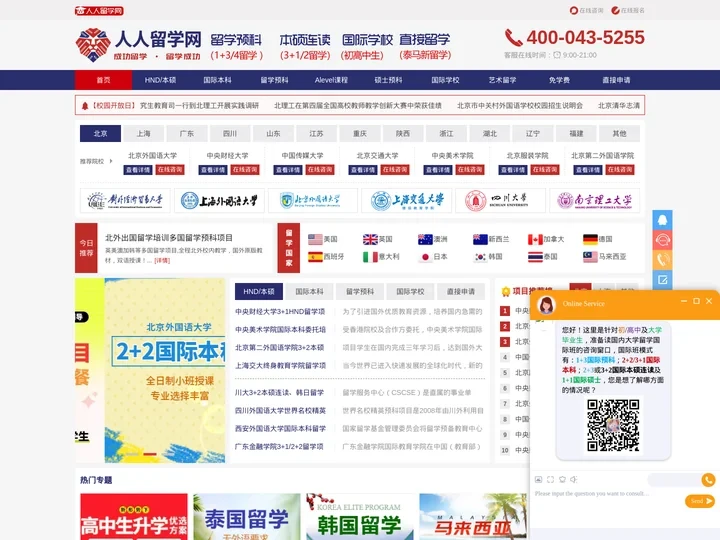
Task: Open HND/本硕 in the navigation bar
Action: 160,80
